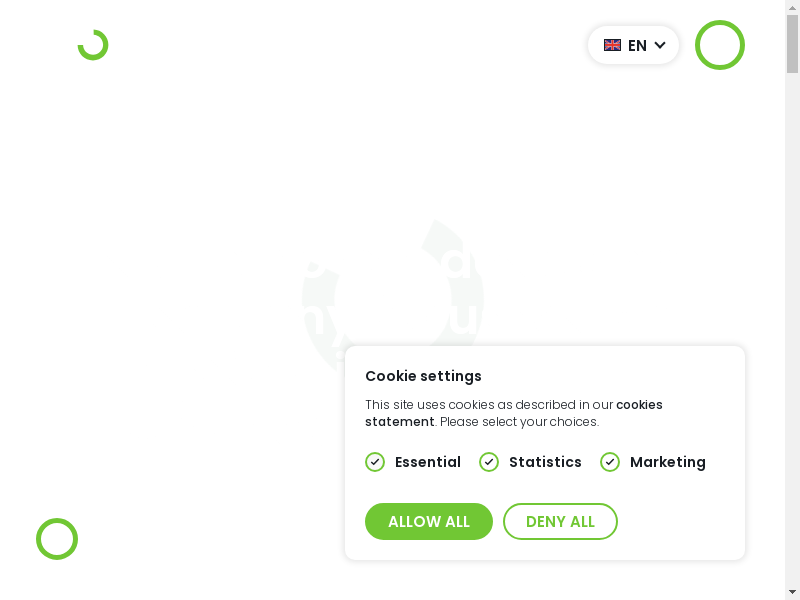
Task: Click the green circle widget at bottom left
Action: tap(57, 539)
